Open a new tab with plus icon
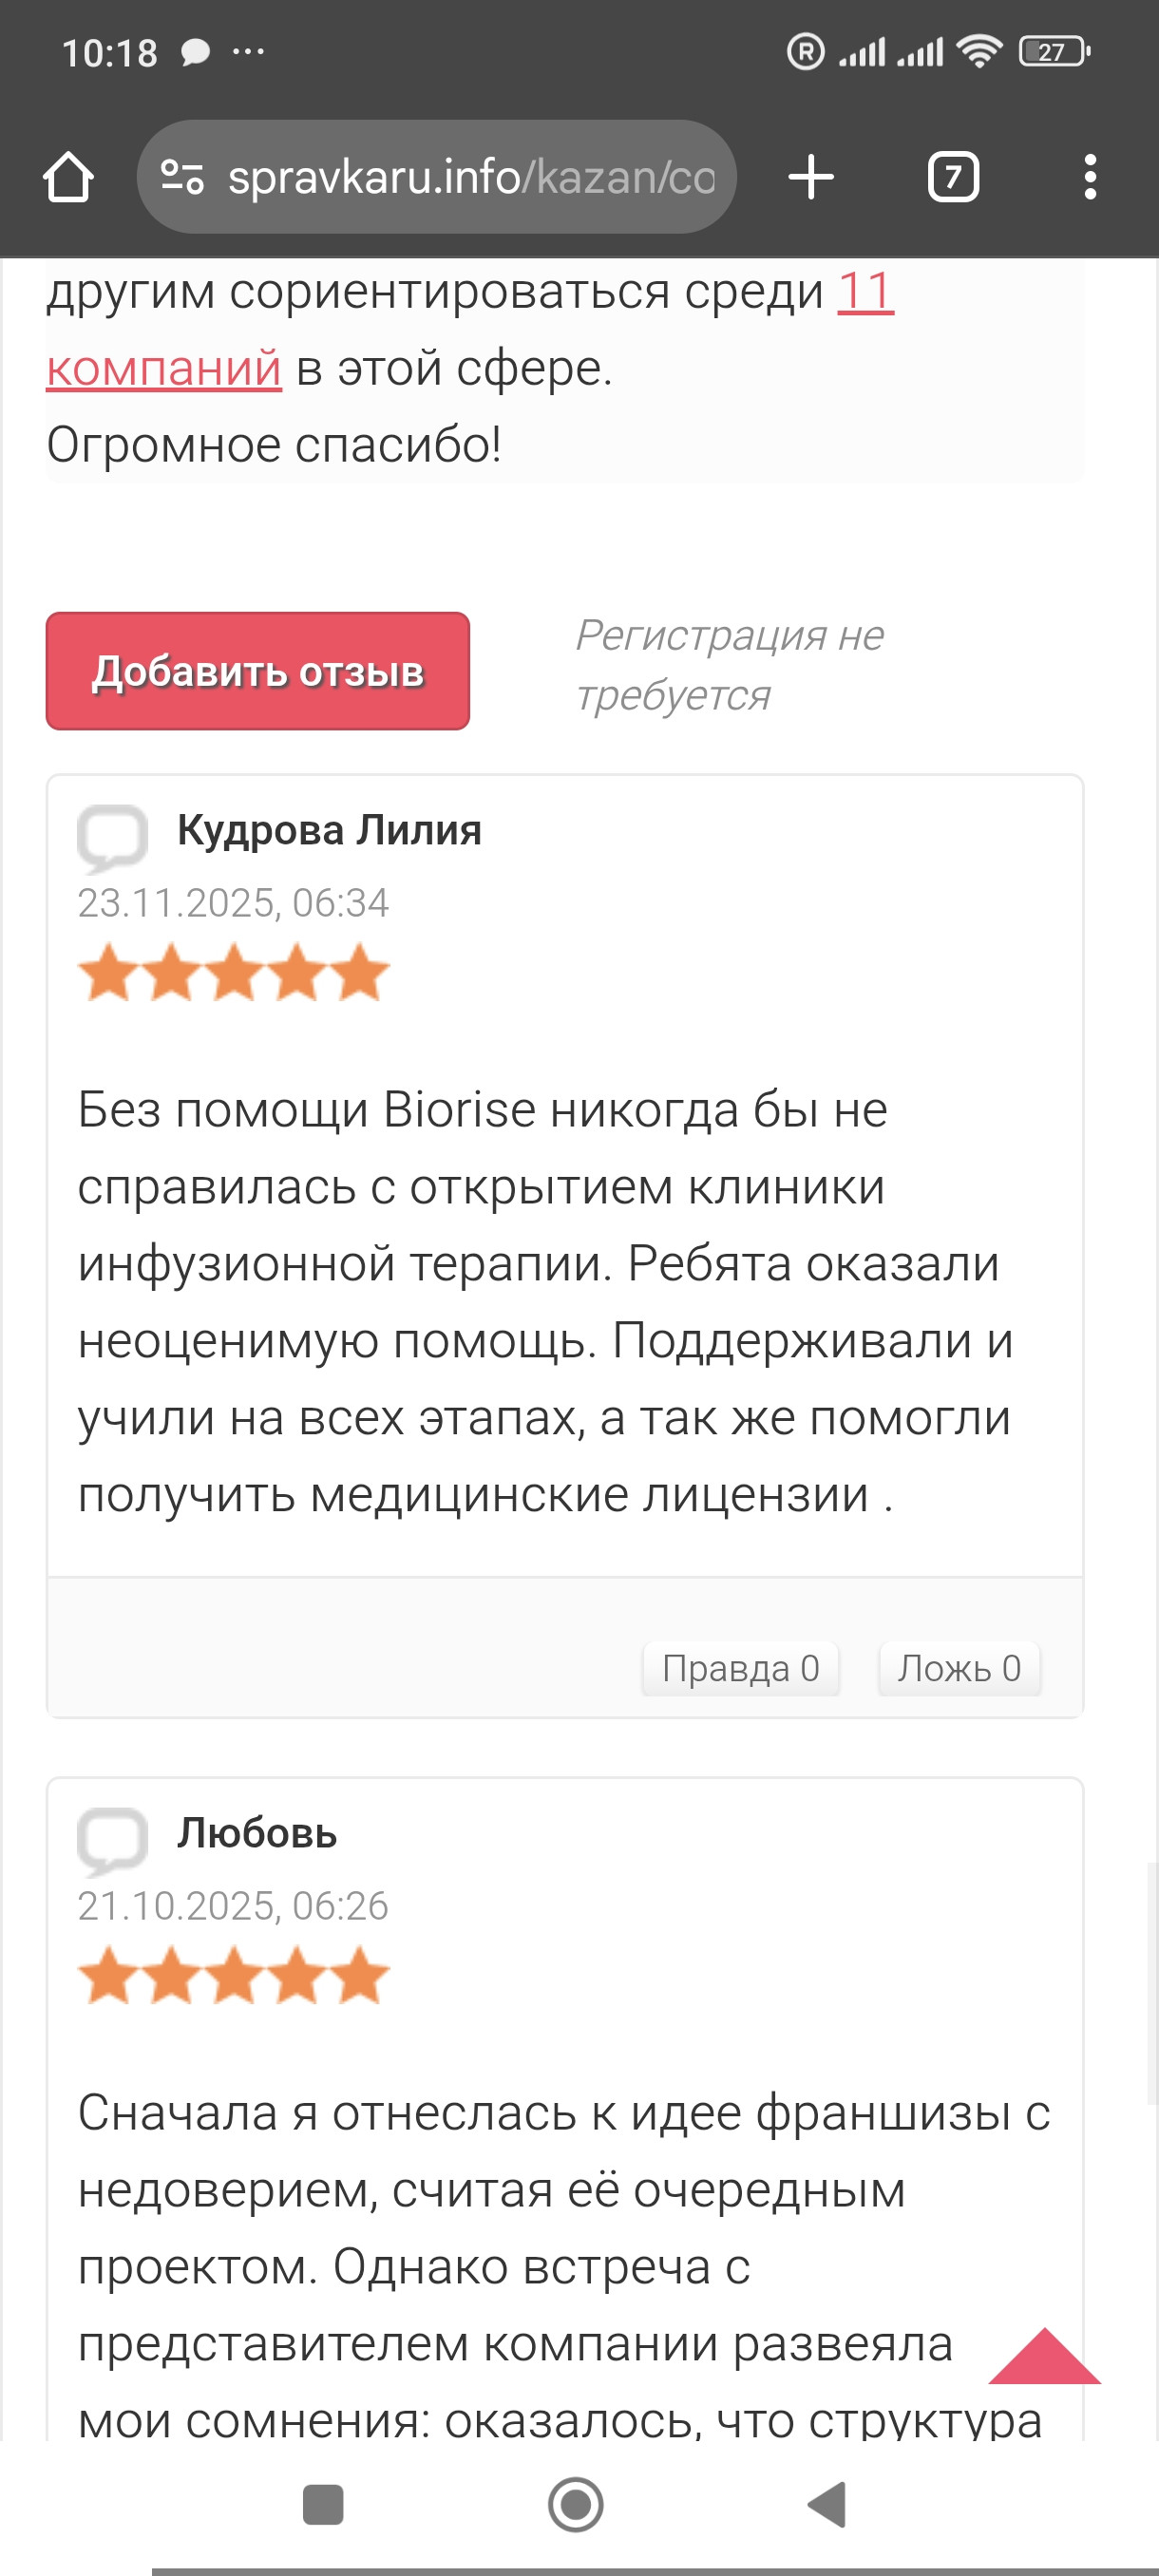This screenshot has width=1159, height=2576. (810, 178)
